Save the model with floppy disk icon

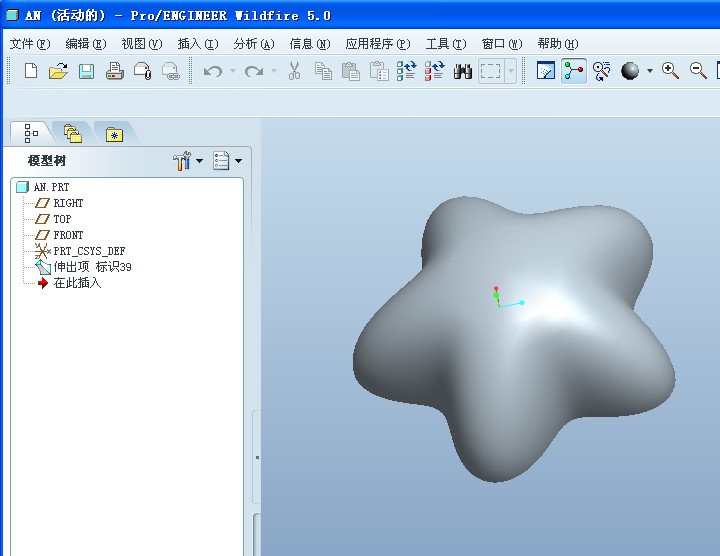tap(86, 72)
